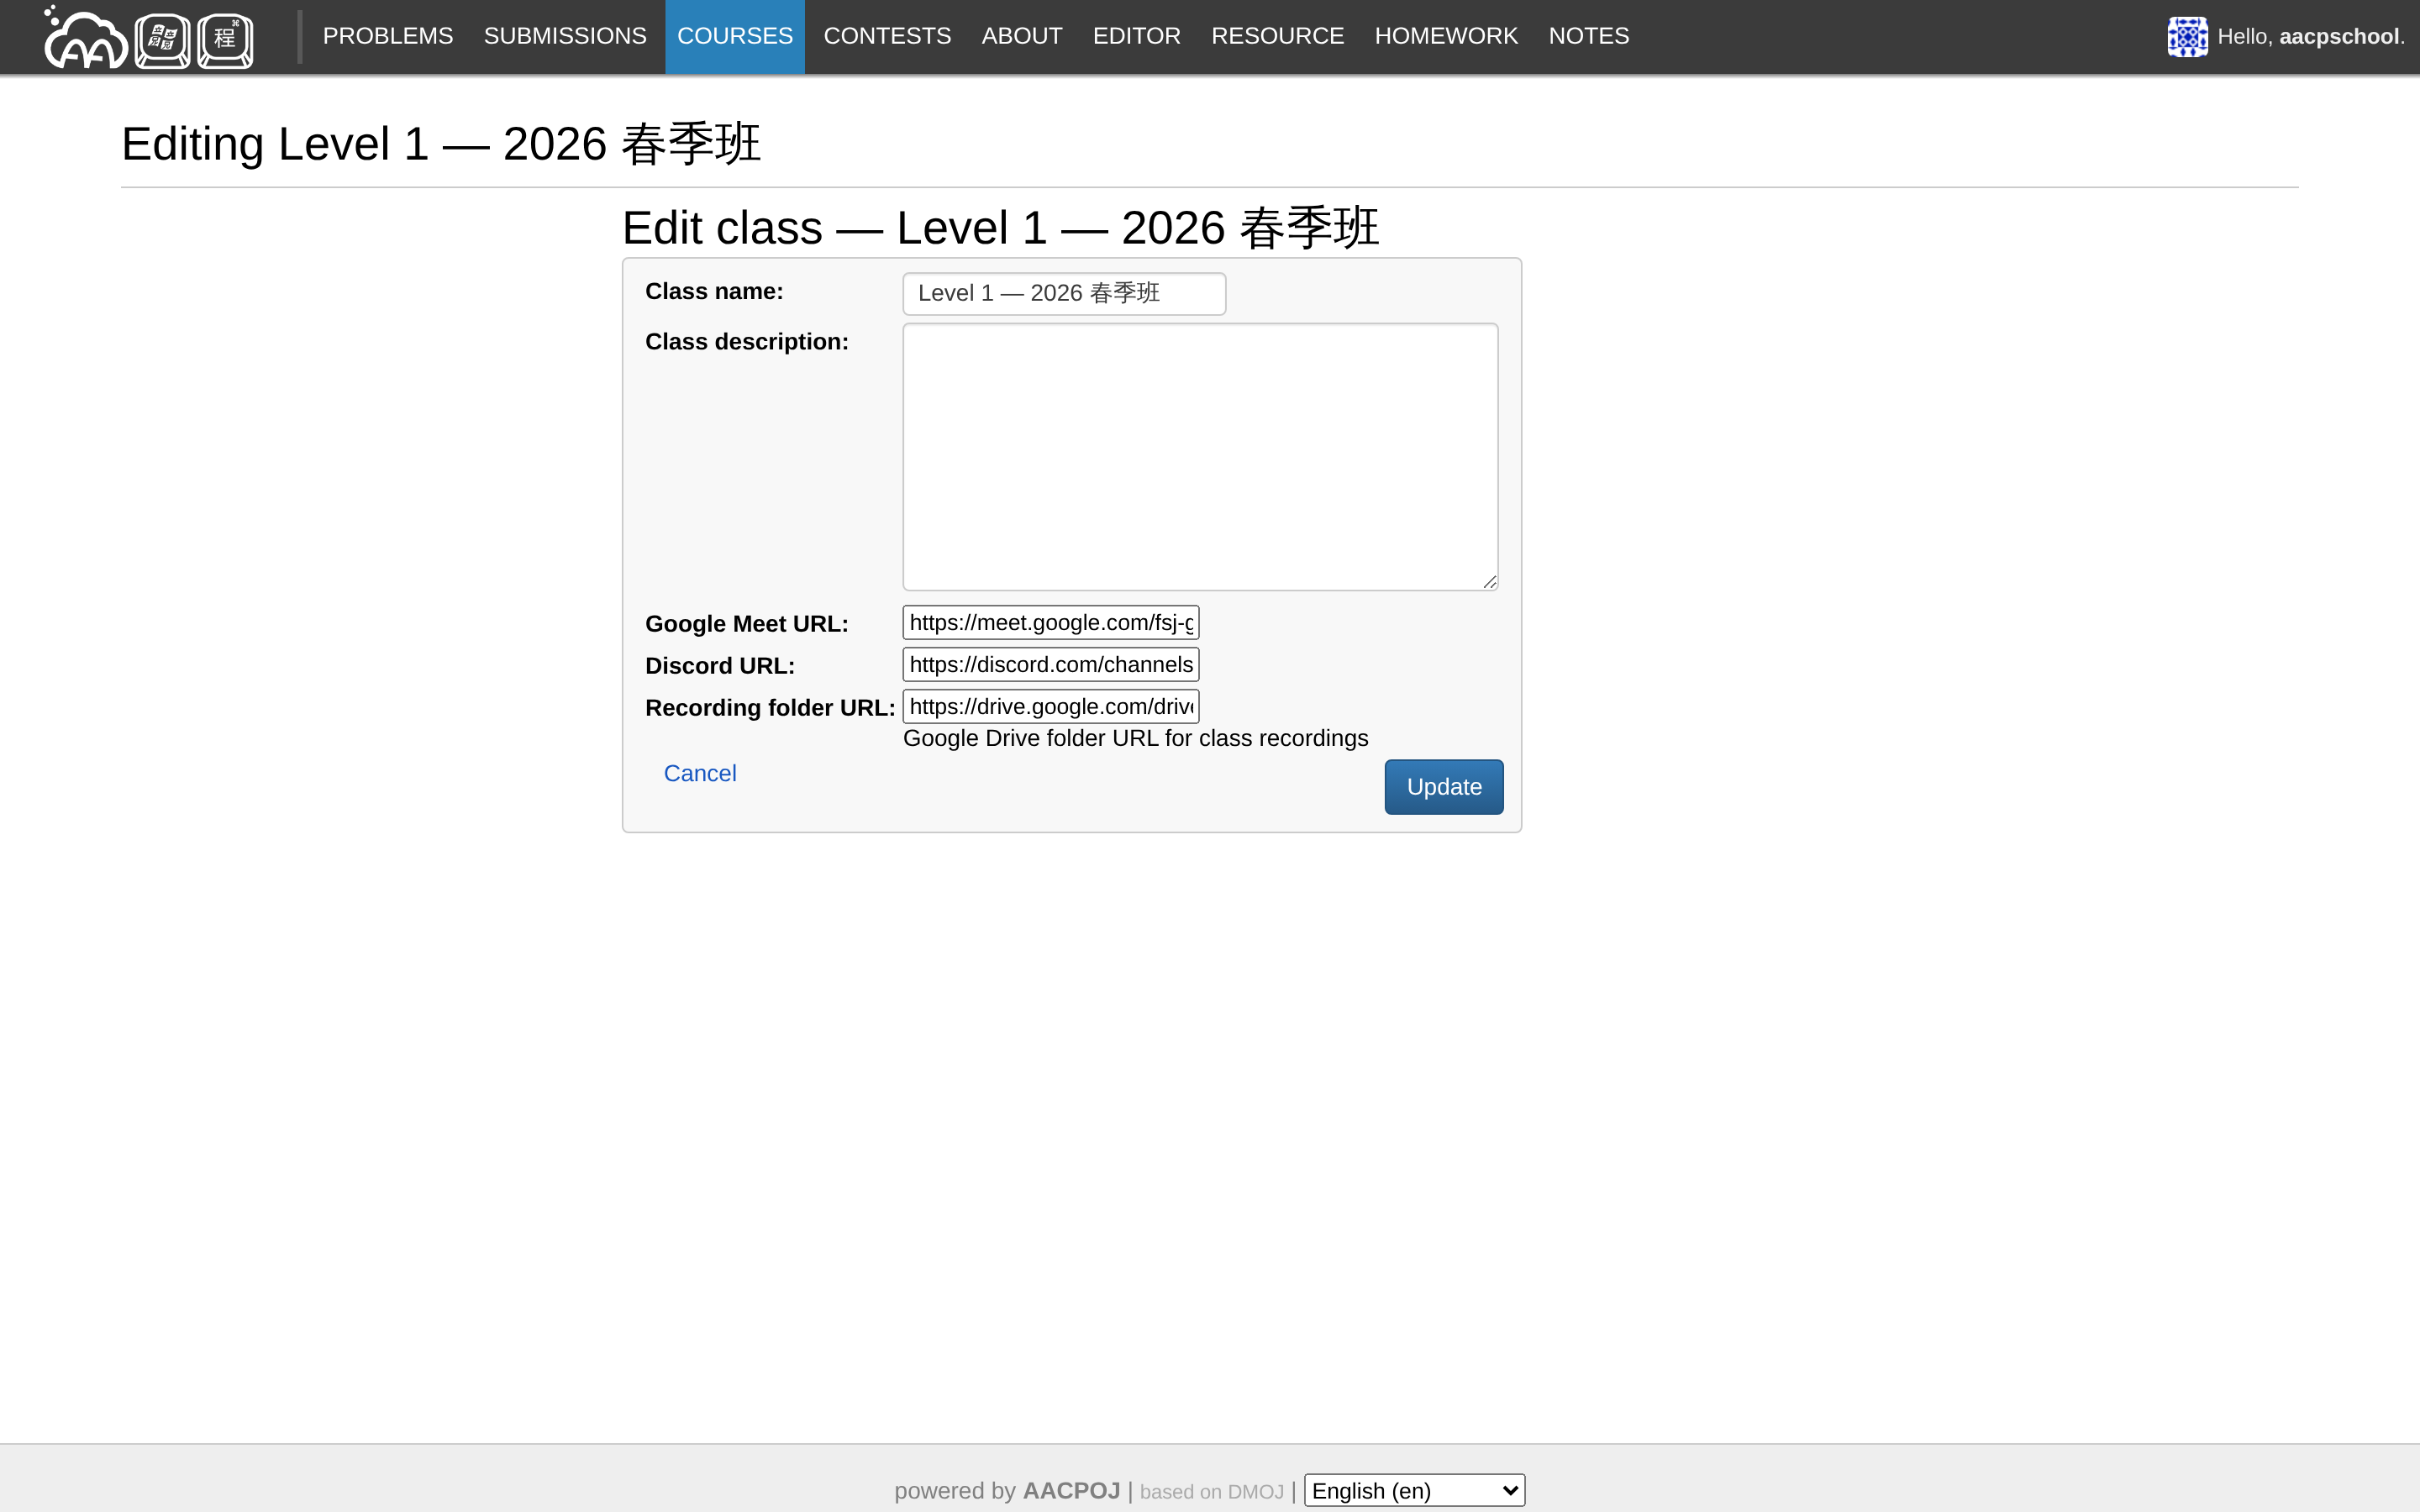Open the EDITOR page from navbar
This screenshot has height=1512, width=2420.
(1136, 36)
